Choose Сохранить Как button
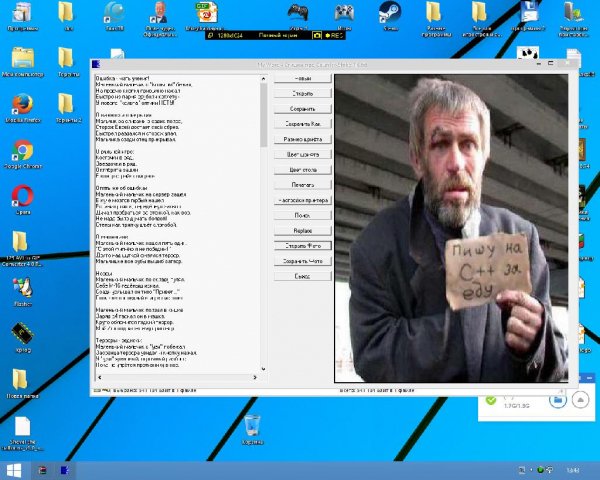Screen dimensions: 600x480 [303, 124]
